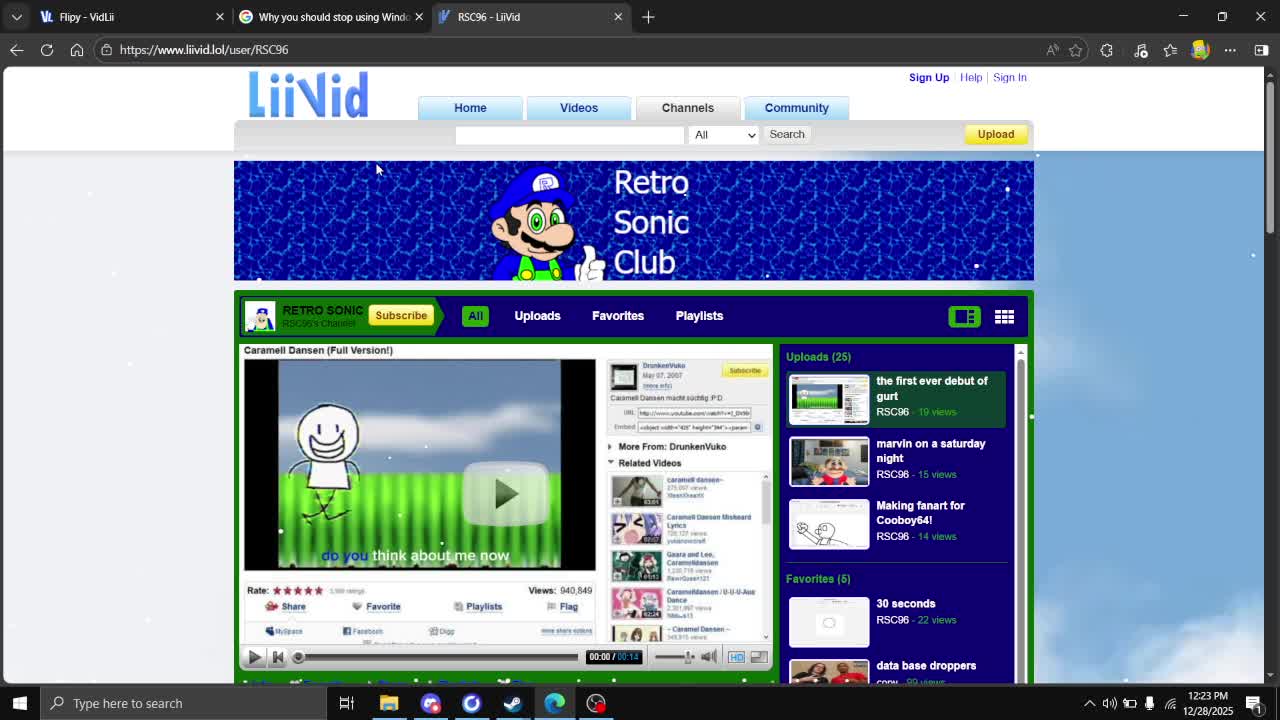
Task: Mute the video with the speaker icon
Action: click(x=708, y=657)
